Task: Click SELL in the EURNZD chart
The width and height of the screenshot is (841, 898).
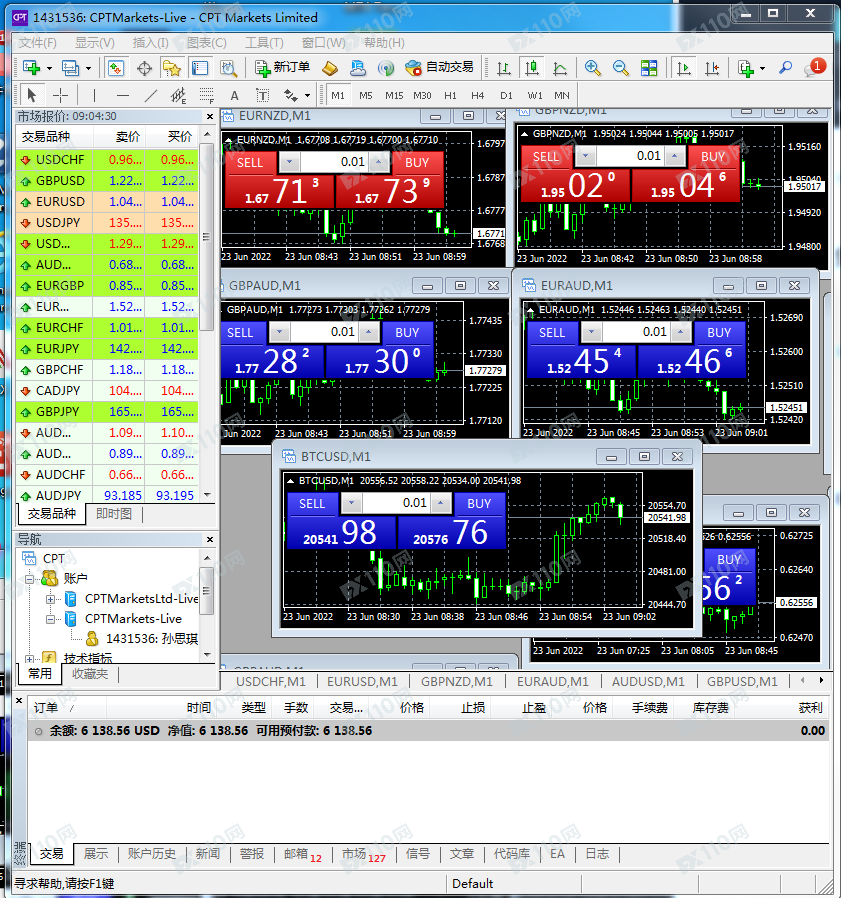Action: pyautogui.click(x=250, y=163)
